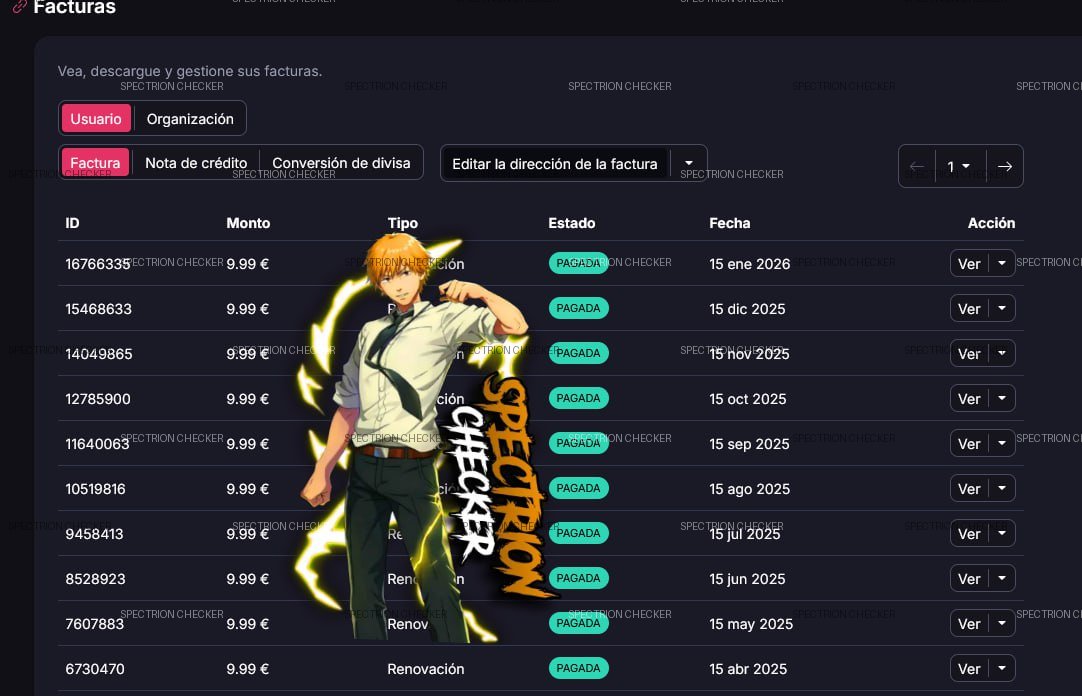
Task: Click Editar la dirección de la factura button
Action: click(555, 163)
